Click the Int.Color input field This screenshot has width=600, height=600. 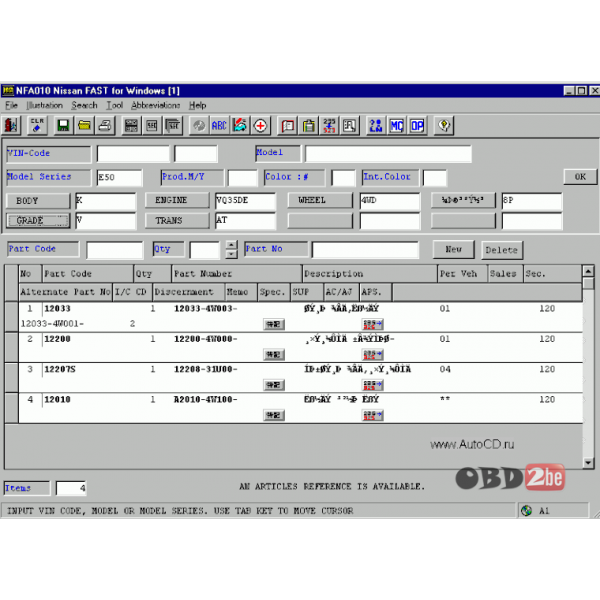(x=435, y=178)
